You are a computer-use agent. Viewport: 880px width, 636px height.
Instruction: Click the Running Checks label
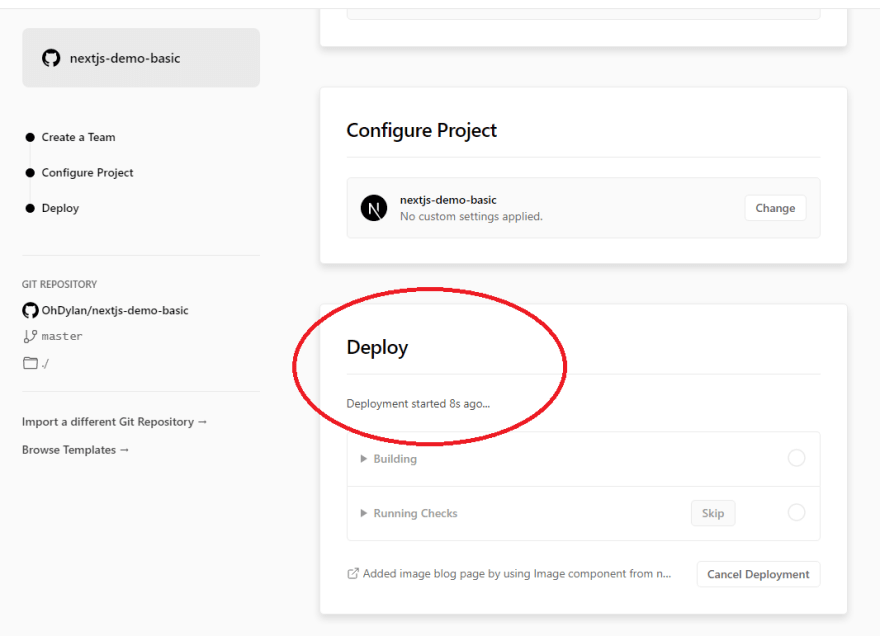415,513
